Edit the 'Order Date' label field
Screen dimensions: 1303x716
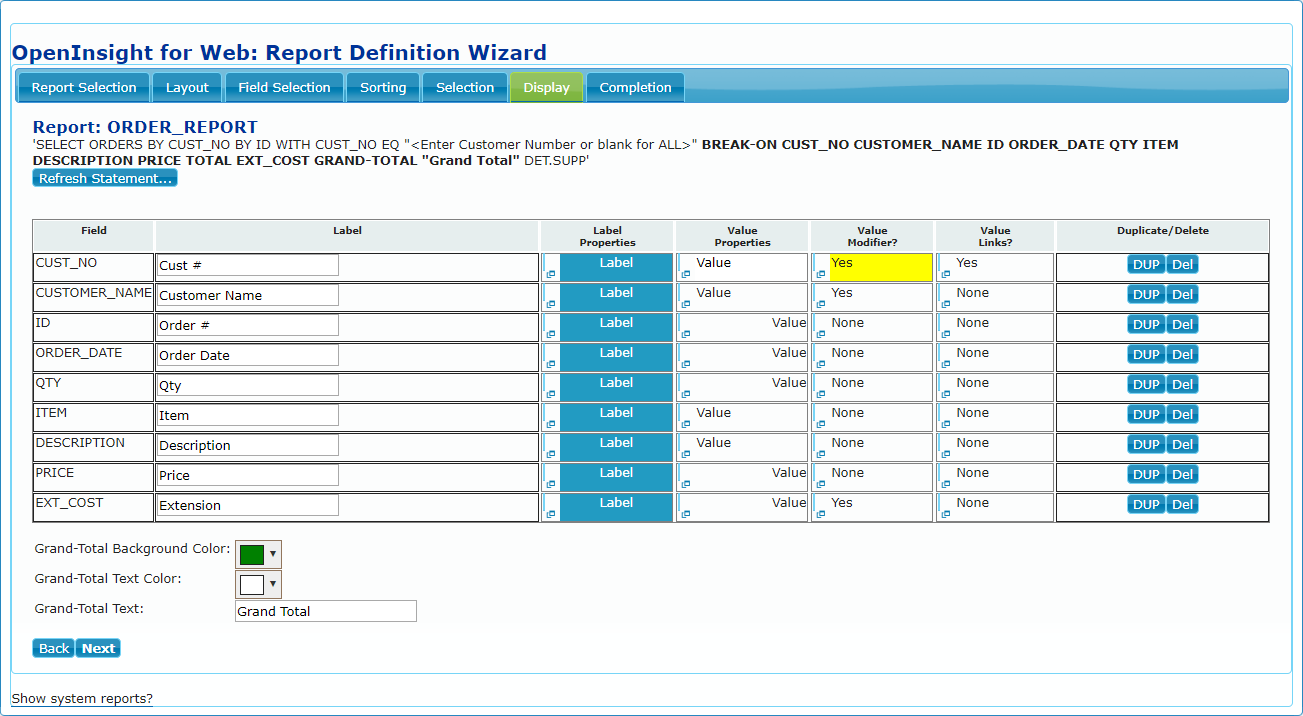click(x=248, y=355)
